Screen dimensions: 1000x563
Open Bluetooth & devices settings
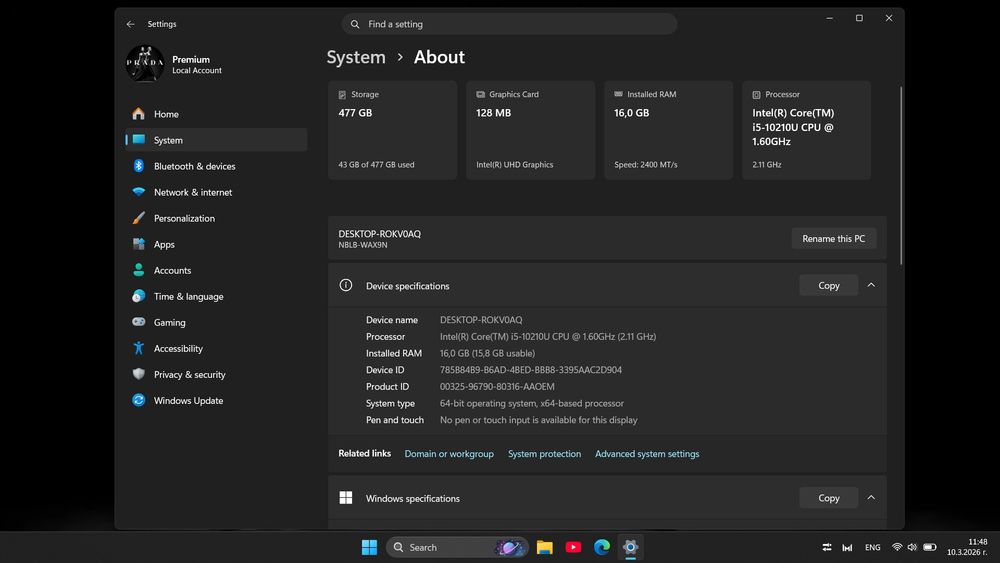coord(216,166)
